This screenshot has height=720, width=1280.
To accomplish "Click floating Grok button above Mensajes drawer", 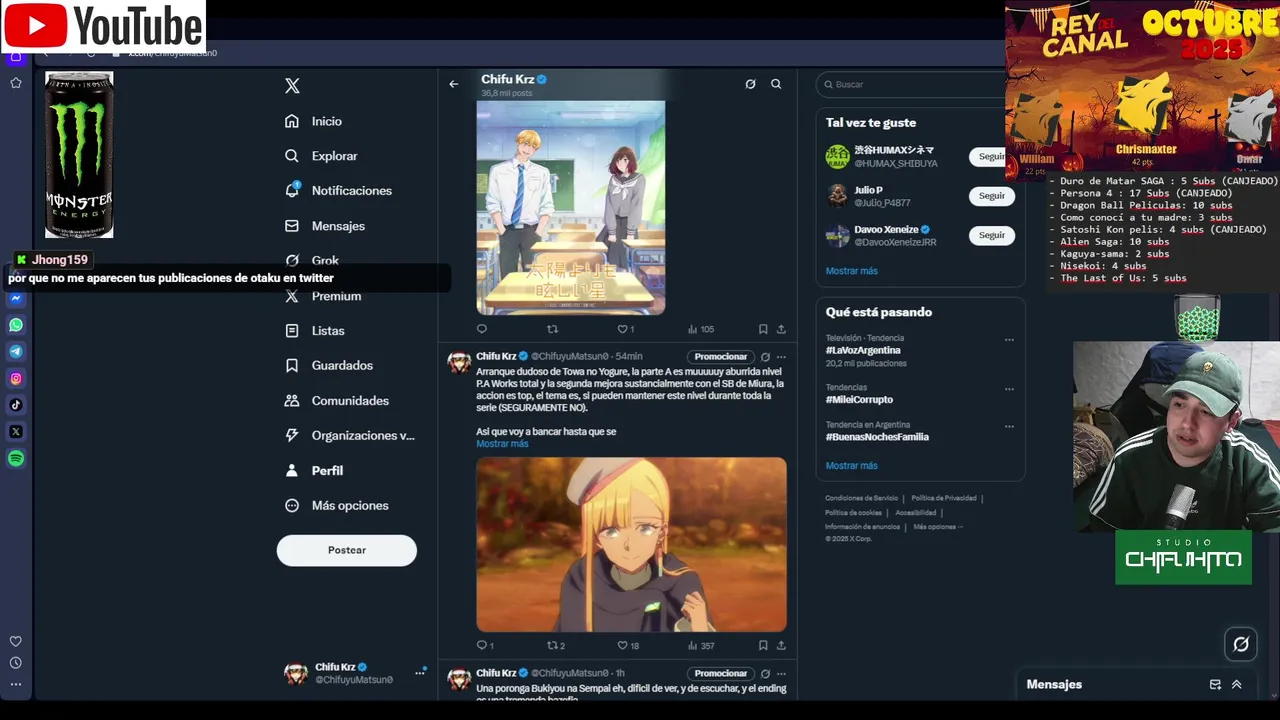I will click(x=1241, y=645).
